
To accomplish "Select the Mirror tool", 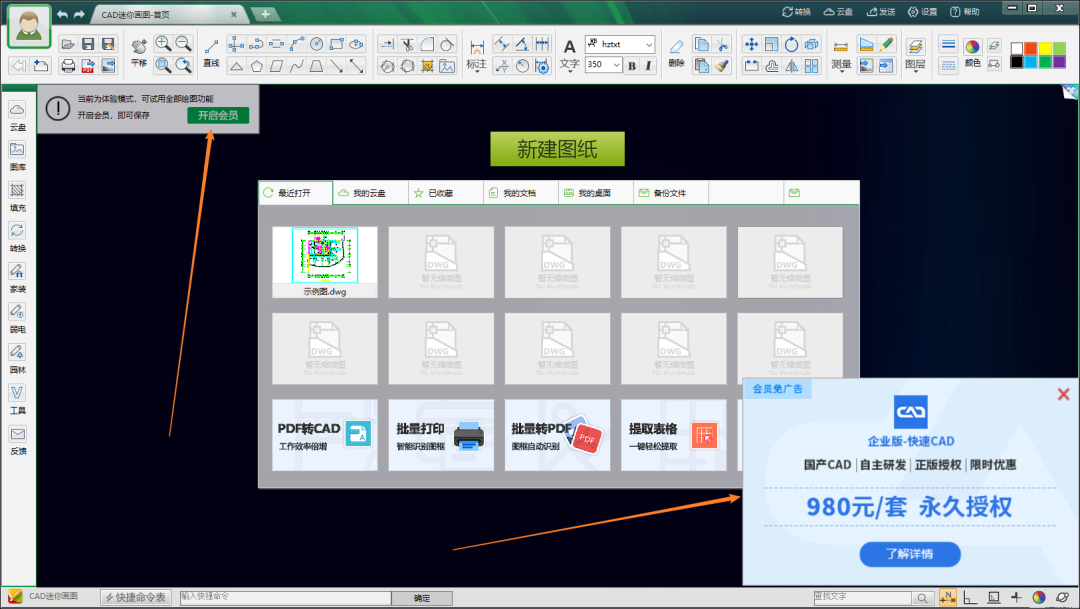I will tap(791, 65).
